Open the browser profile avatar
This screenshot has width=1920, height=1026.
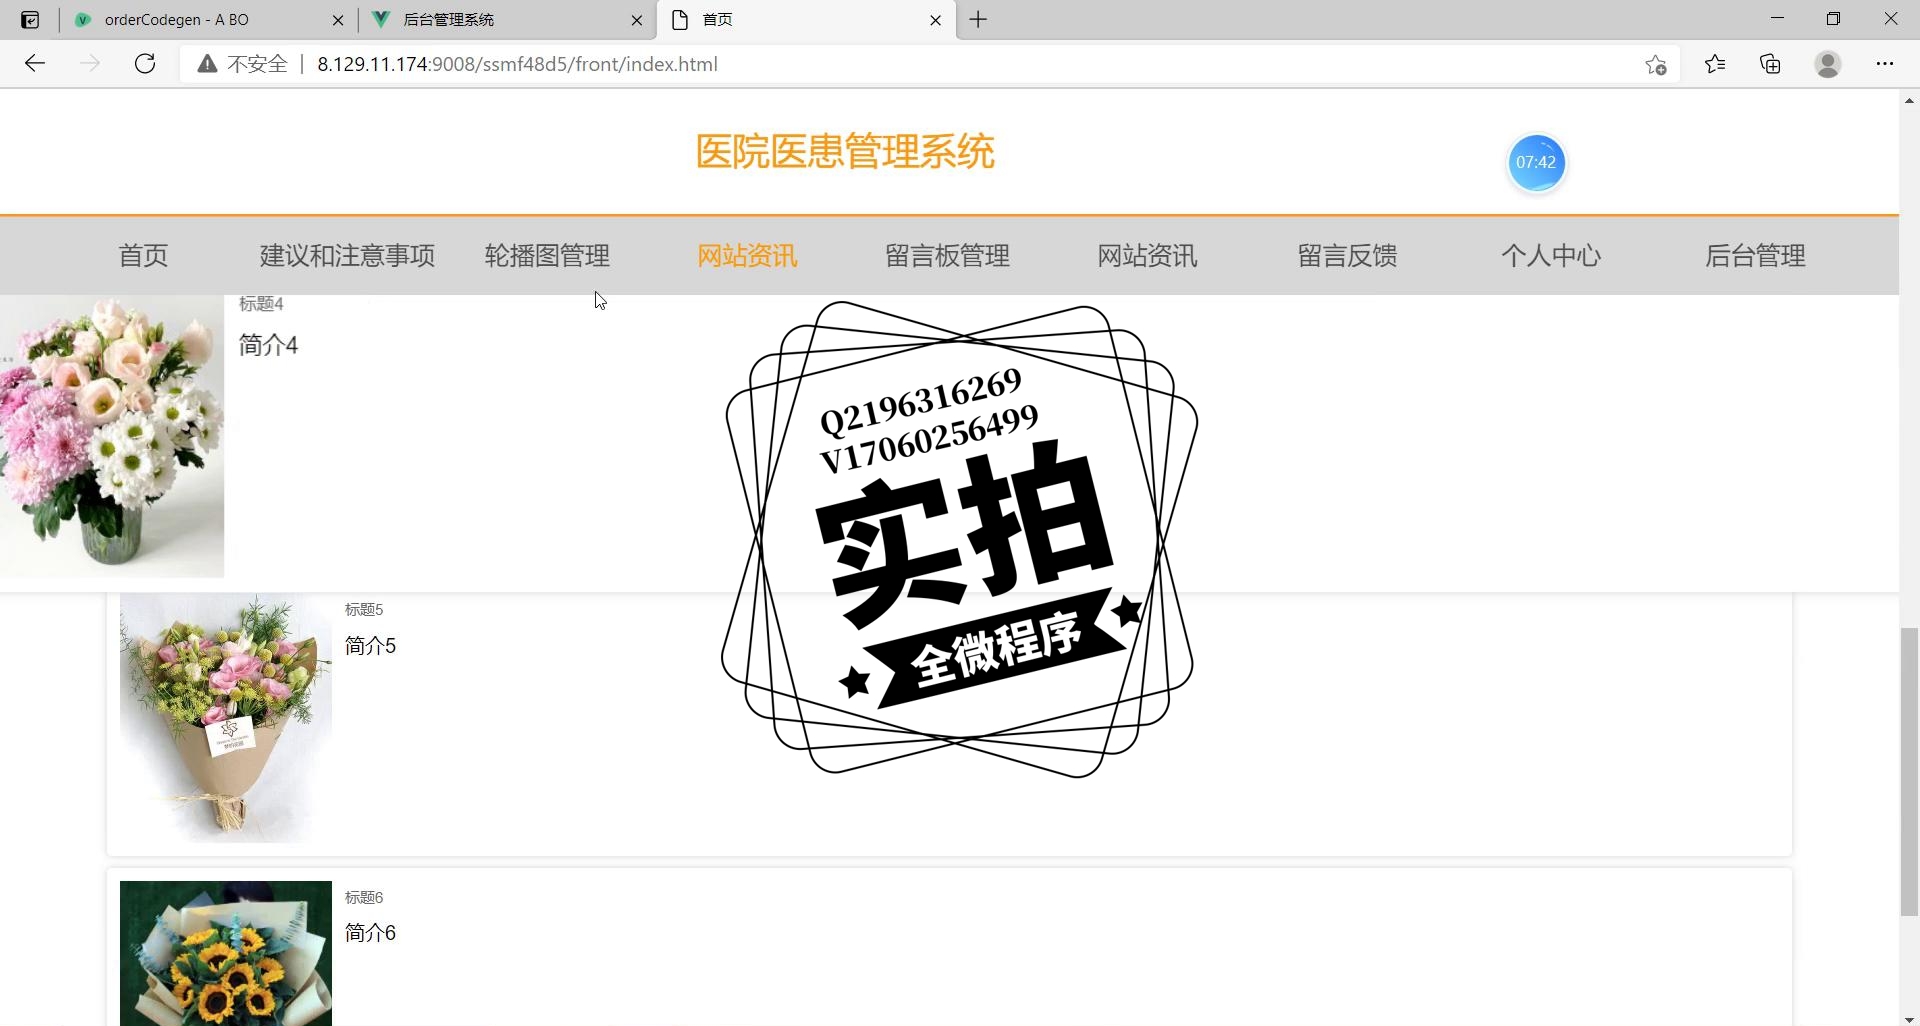[x=1828, y=64]
